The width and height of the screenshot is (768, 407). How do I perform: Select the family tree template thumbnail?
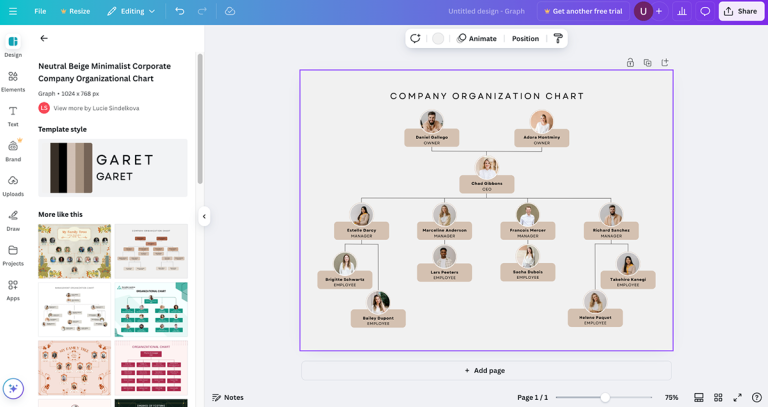[74, 251]
